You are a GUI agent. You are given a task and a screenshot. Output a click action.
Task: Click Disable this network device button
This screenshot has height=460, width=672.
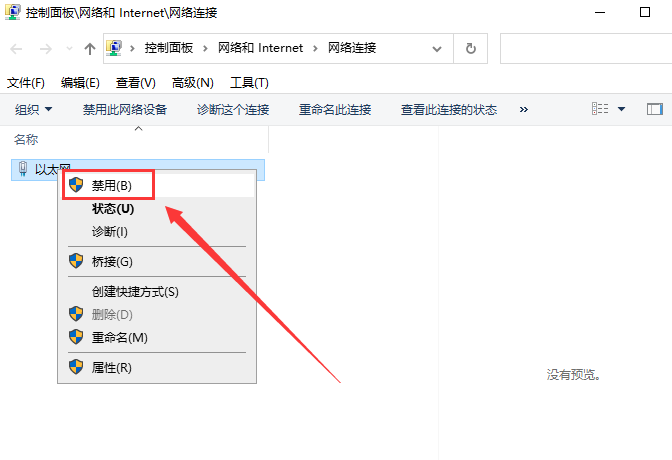point(124,110)
